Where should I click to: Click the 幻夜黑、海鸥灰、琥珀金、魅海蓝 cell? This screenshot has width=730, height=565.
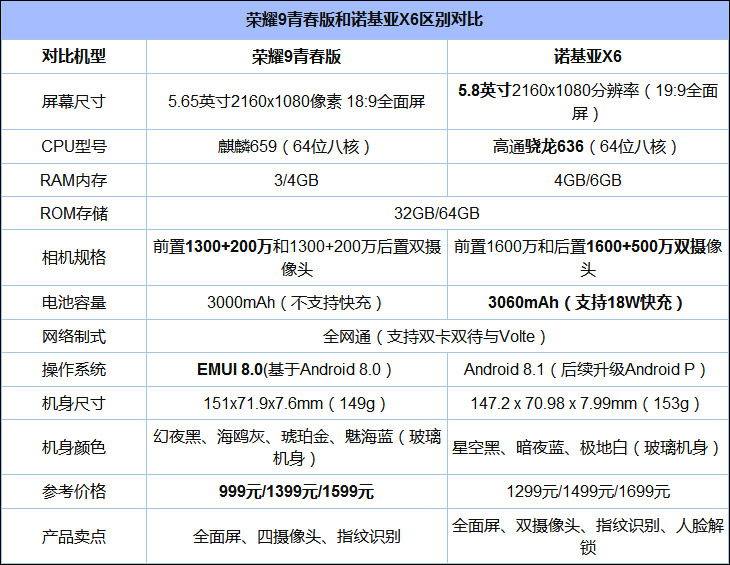tap(297, 447)
